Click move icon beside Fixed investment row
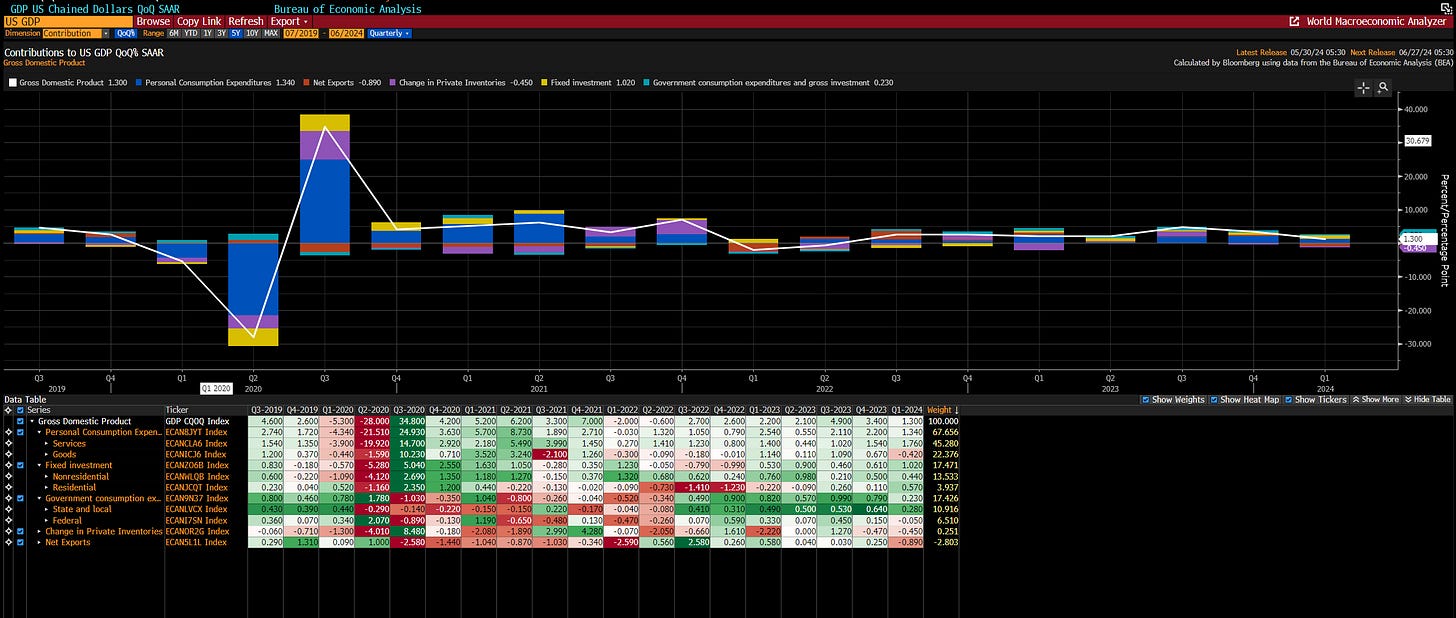This screenshot has width=1456, height=618. pyautogui.click(x=8, y=465)
